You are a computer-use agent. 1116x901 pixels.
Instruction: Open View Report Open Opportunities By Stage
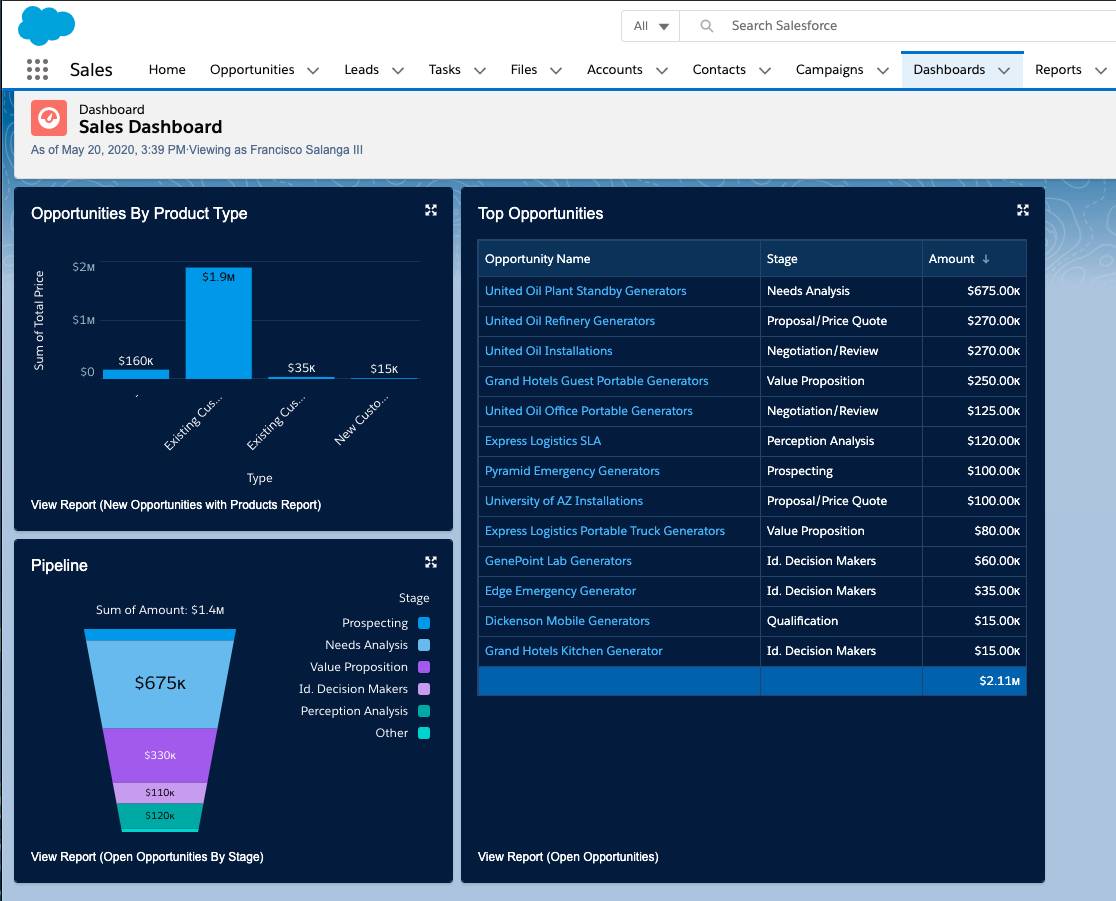pyautogui.click(x=147, y=857)
